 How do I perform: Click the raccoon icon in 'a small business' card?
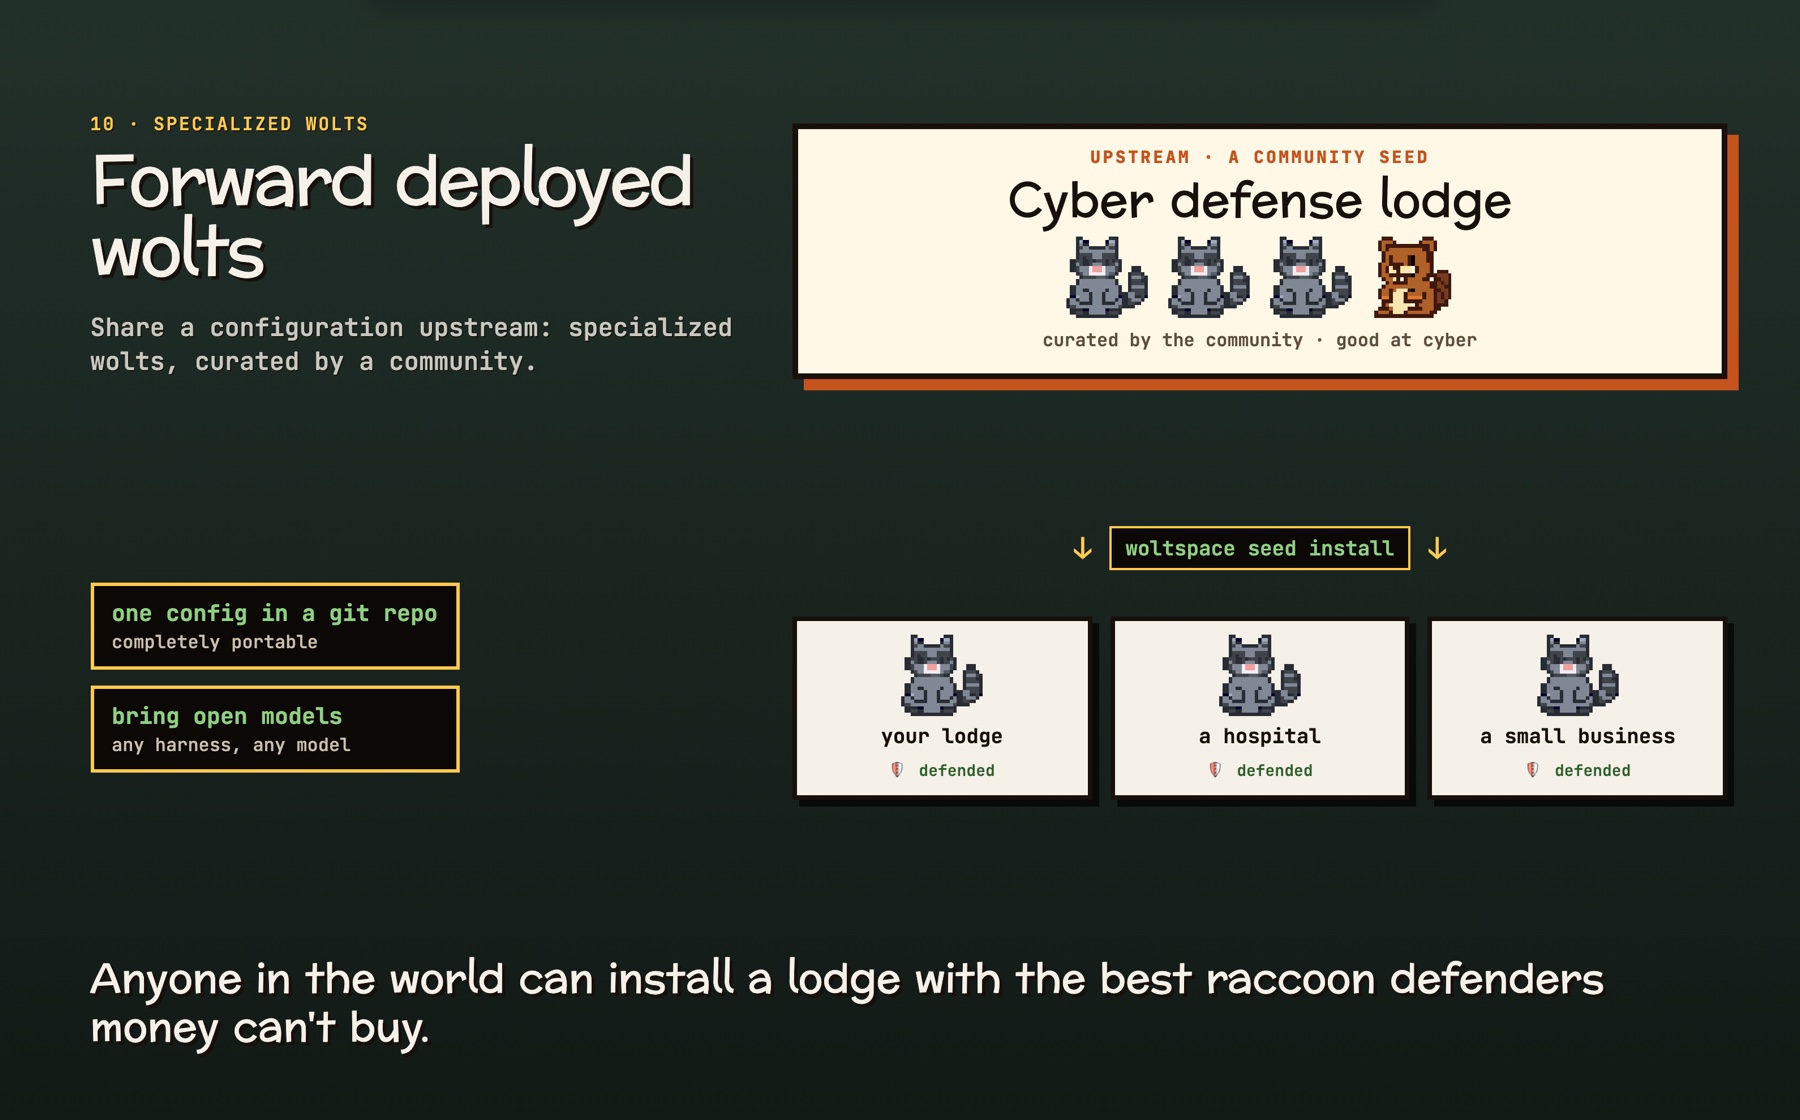(x=1578, y=675)
